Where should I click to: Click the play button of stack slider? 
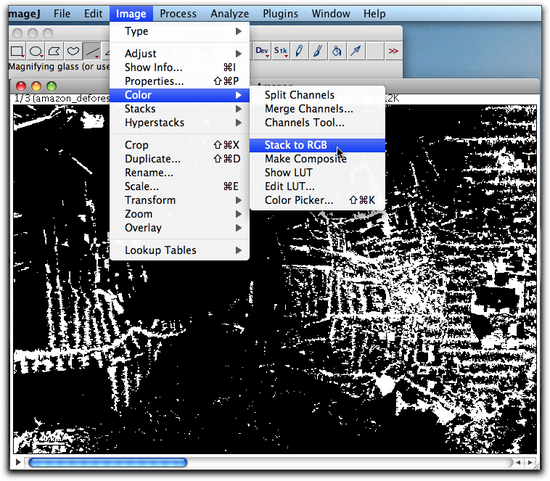coord(18,462)
